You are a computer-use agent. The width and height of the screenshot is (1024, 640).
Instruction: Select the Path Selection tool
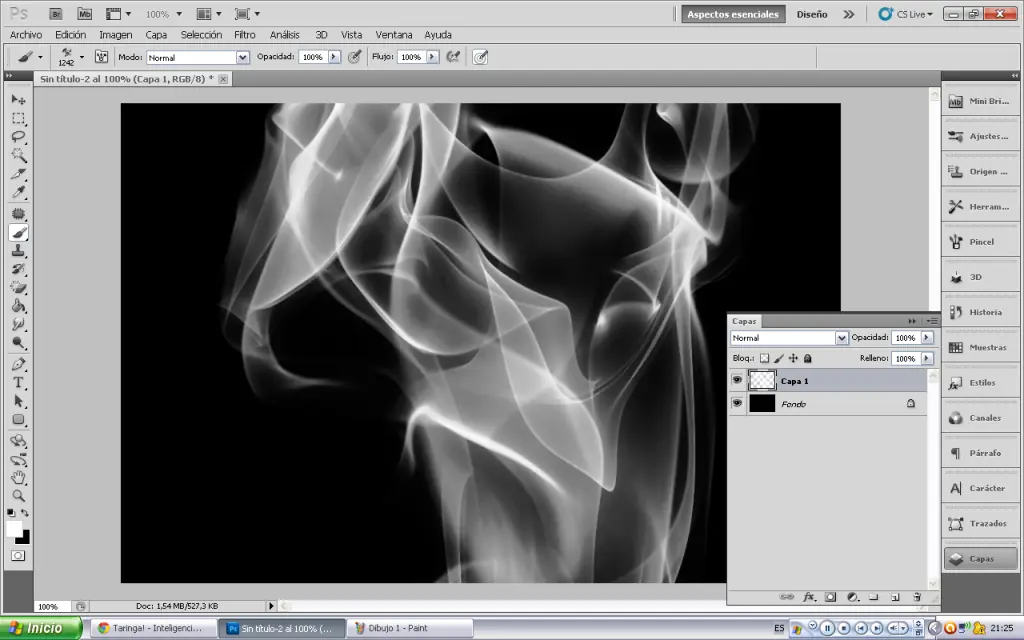click(18, 401)
